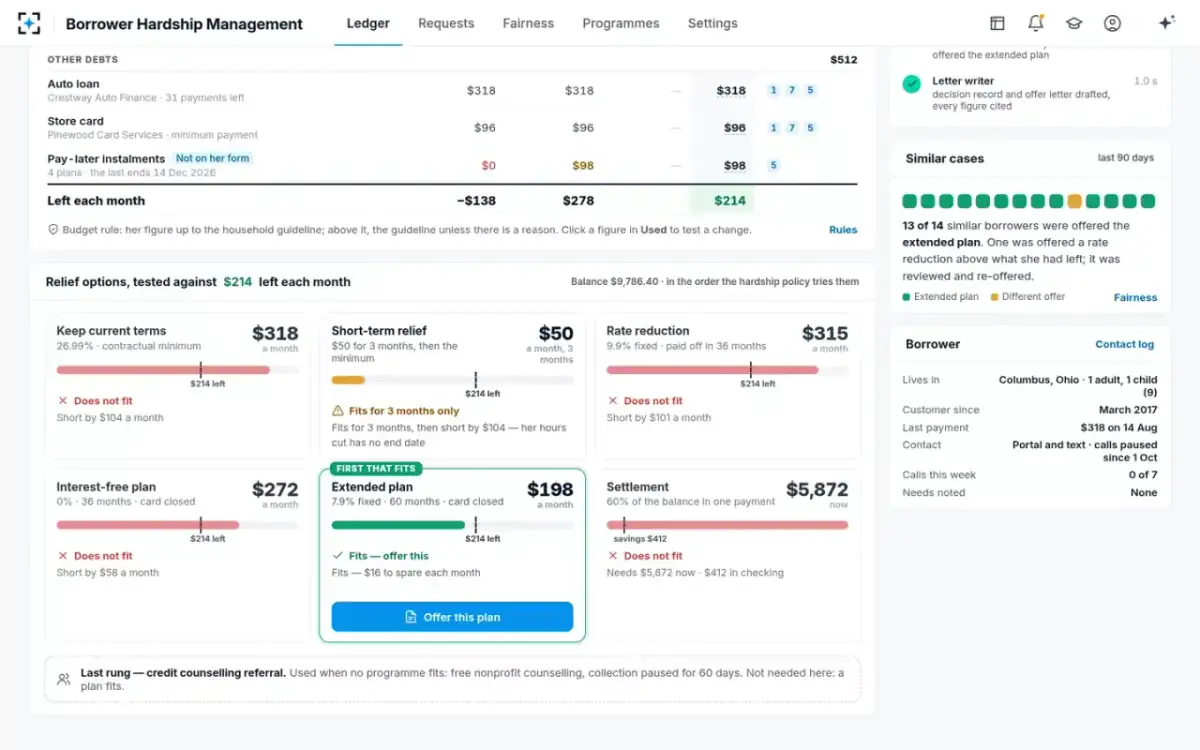Switch to the Requests tab
The image size is (1200, 750).
pos(446,23)
